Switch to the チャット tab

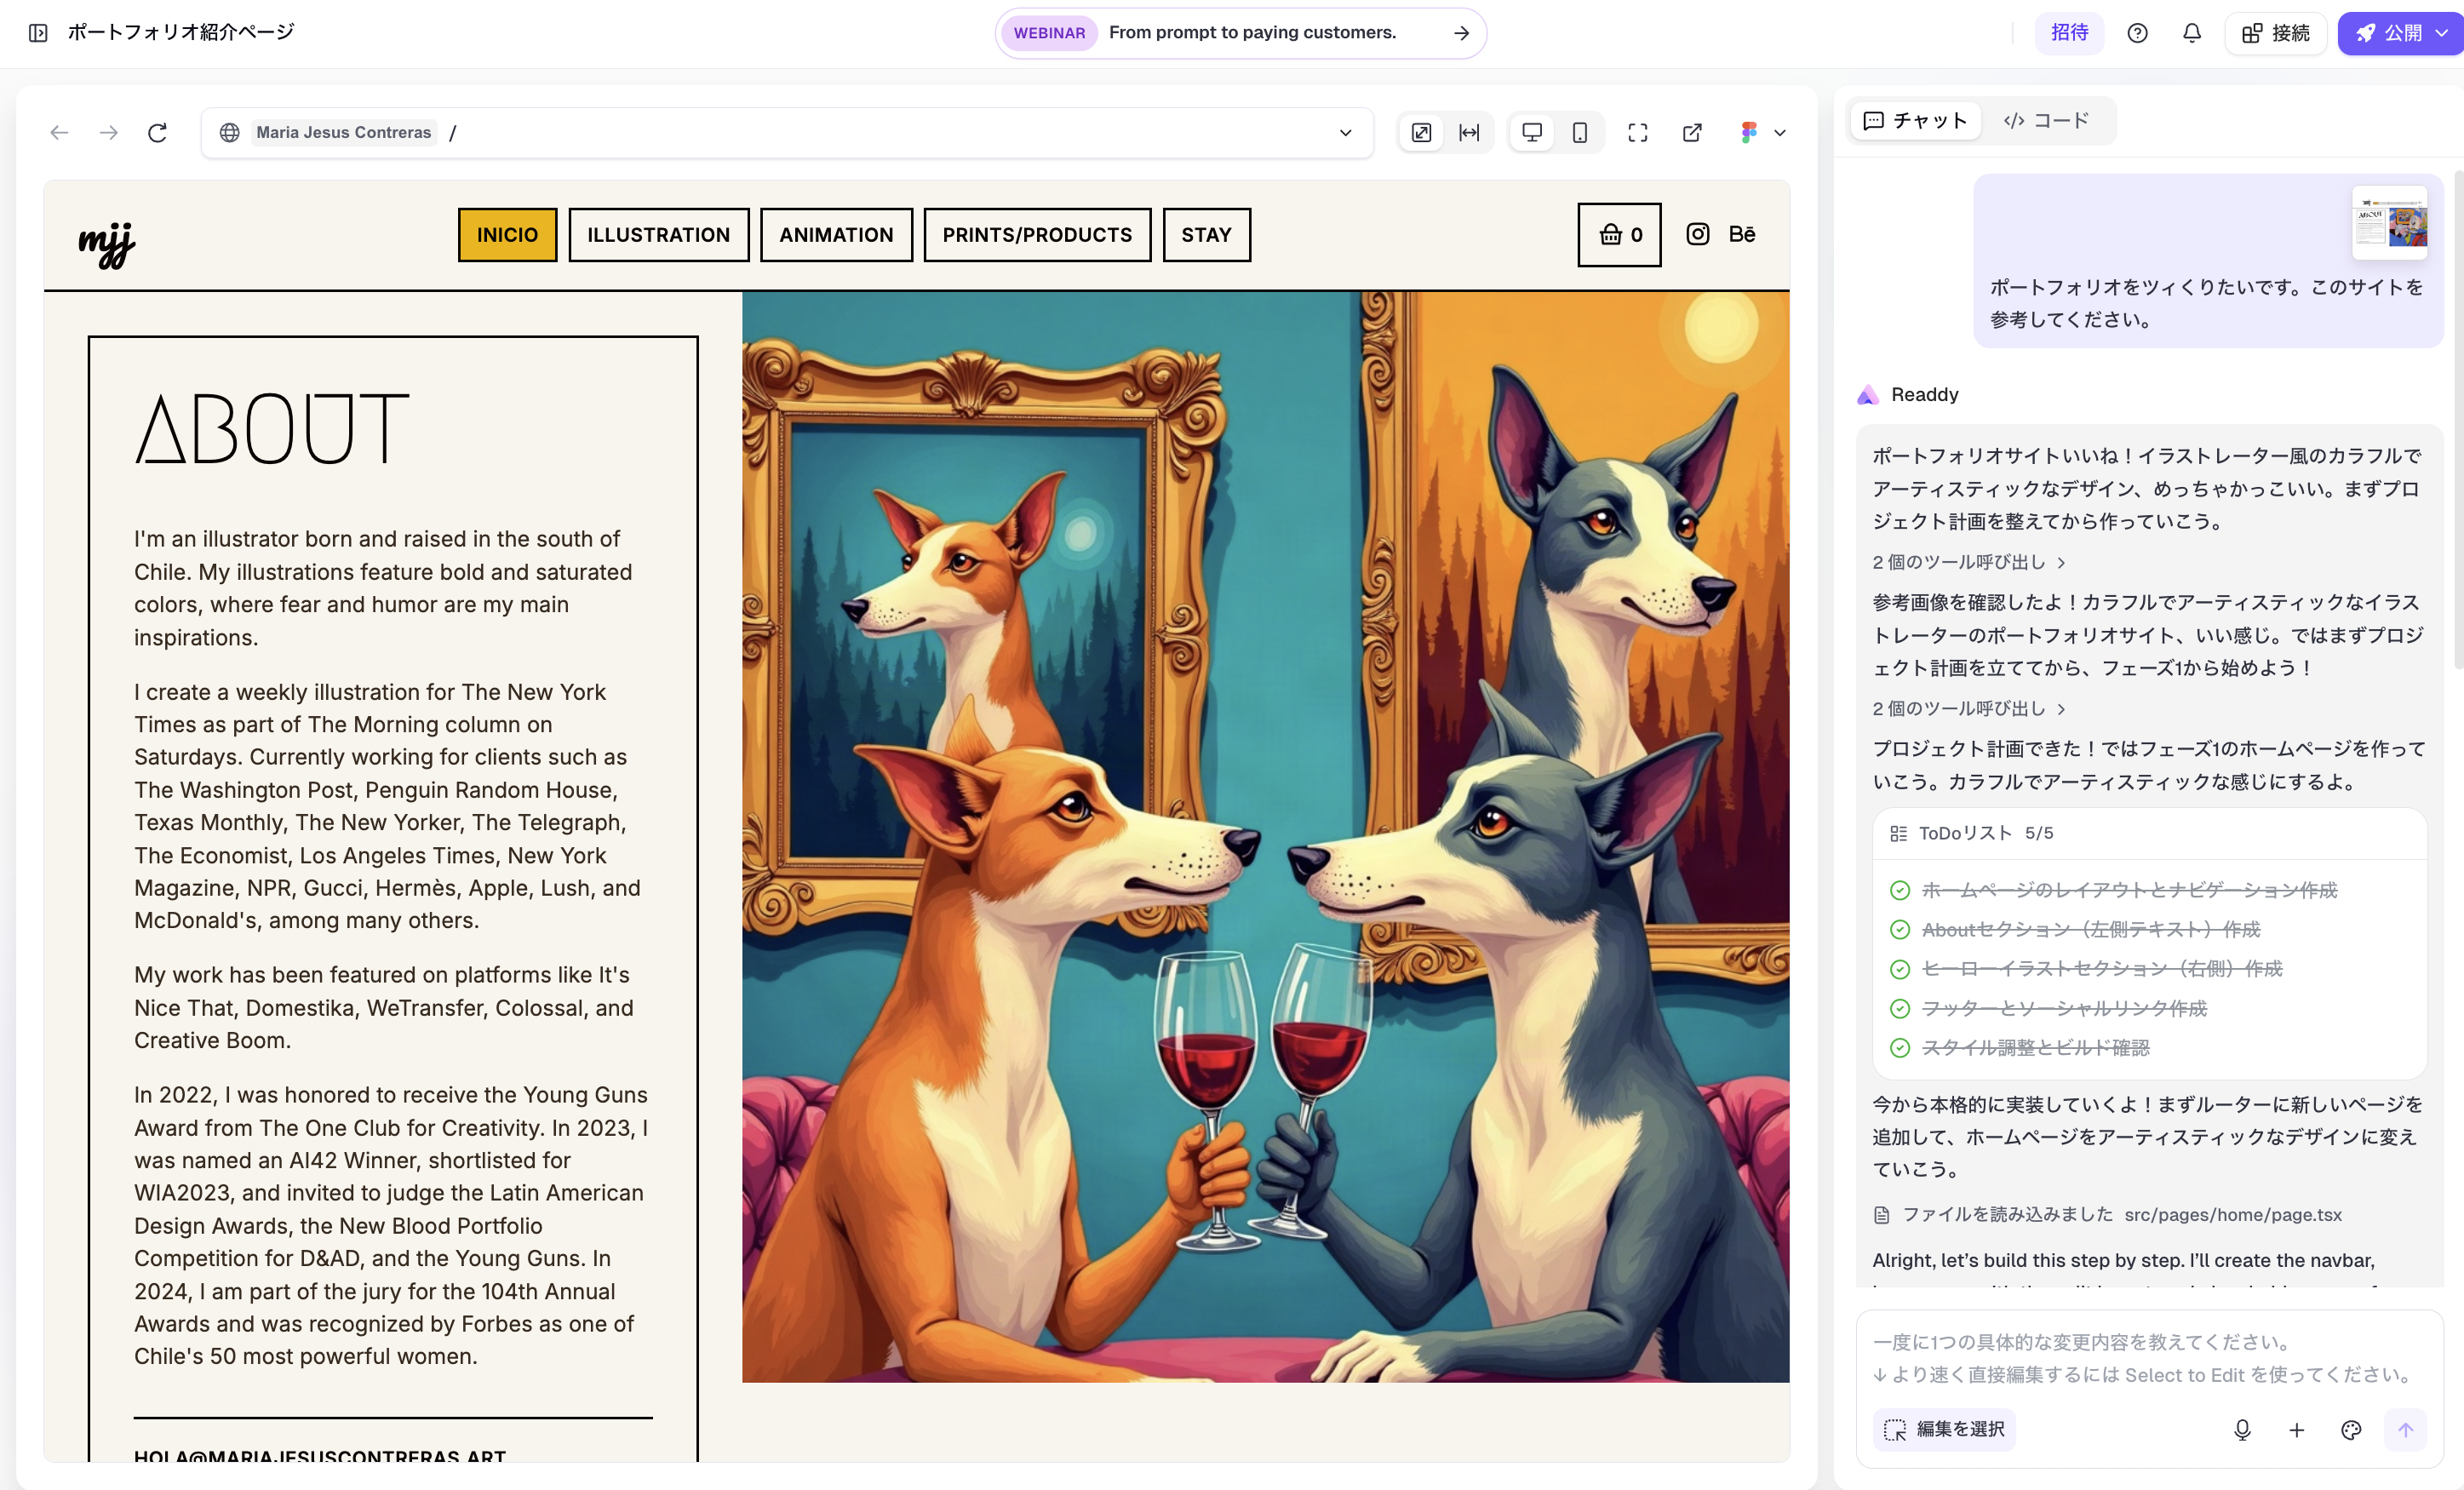(1915, 121)
